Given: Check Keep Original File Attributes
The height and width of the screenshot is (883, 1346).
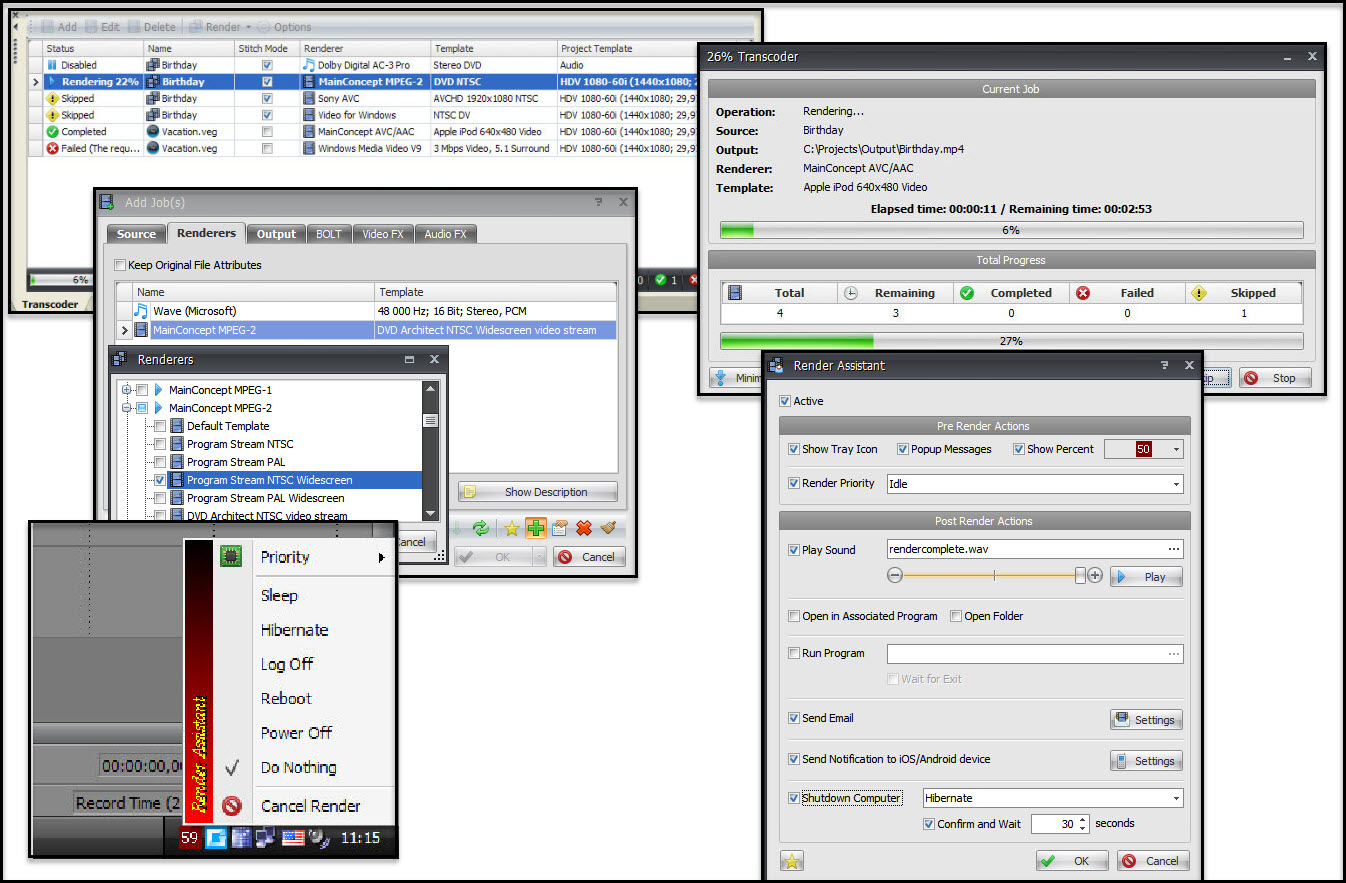Looking at the screenshot, I should (x=120, y=265).
